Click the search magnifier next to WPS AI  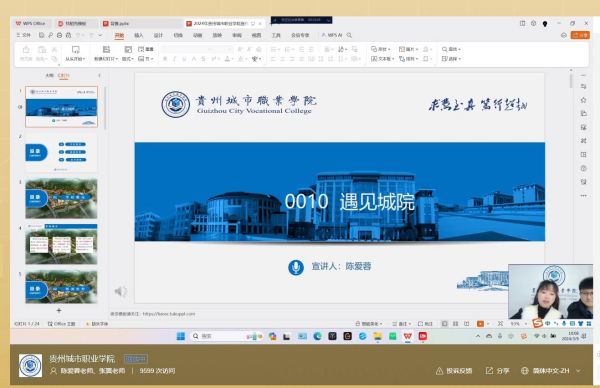point(349,35)
